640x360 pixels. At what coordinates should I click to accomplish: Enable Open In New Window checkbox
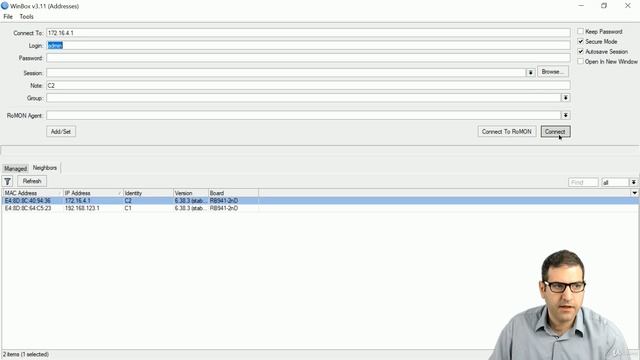click(x=580, y=62)
